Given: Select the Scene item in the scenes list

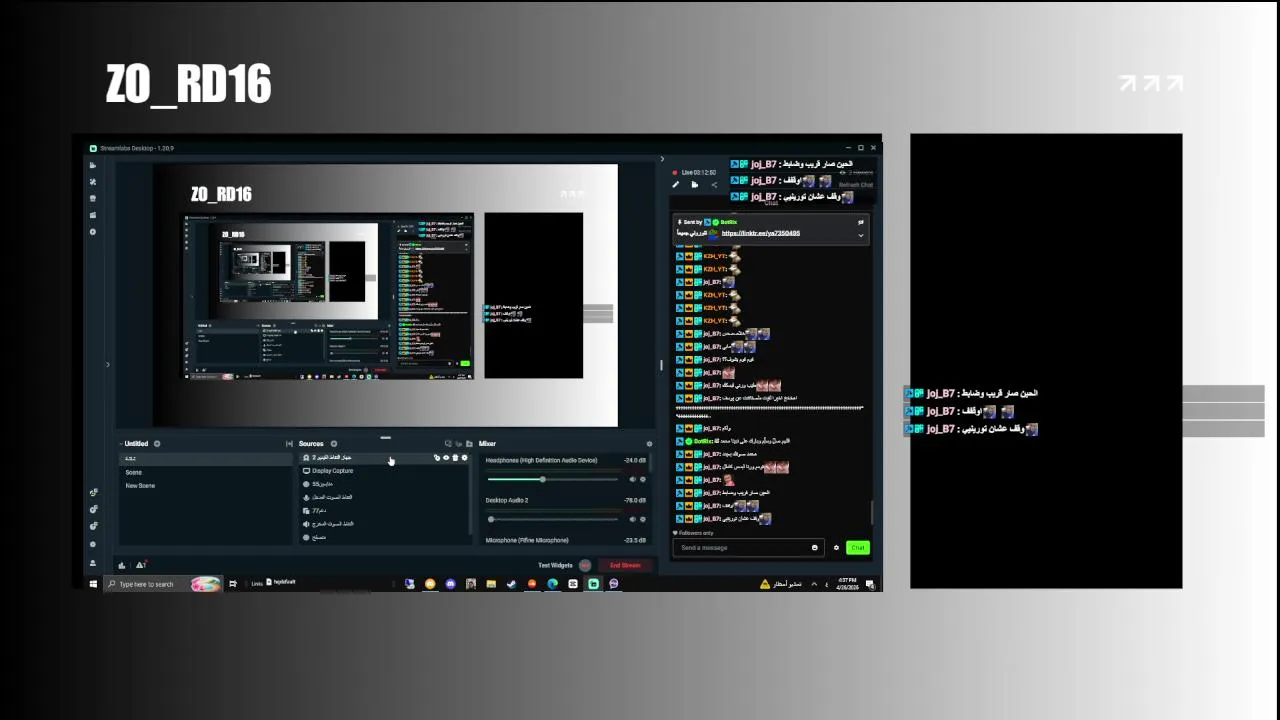Looking at the screenshot, I should [x=205, y=472].
